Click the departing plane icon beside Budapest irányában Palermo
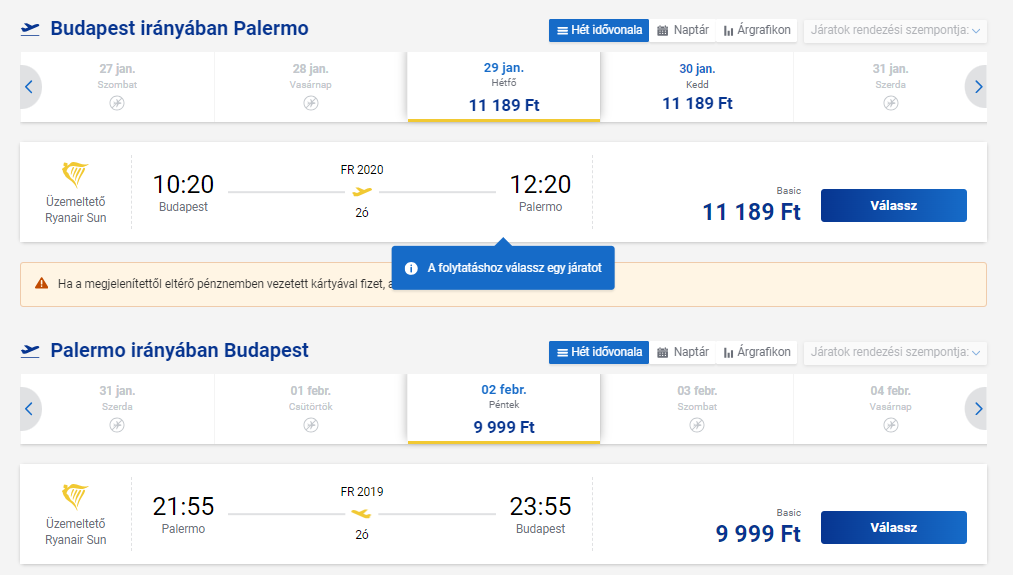The height and width of the screenshot is (575, 1013). tap(30, 29)
